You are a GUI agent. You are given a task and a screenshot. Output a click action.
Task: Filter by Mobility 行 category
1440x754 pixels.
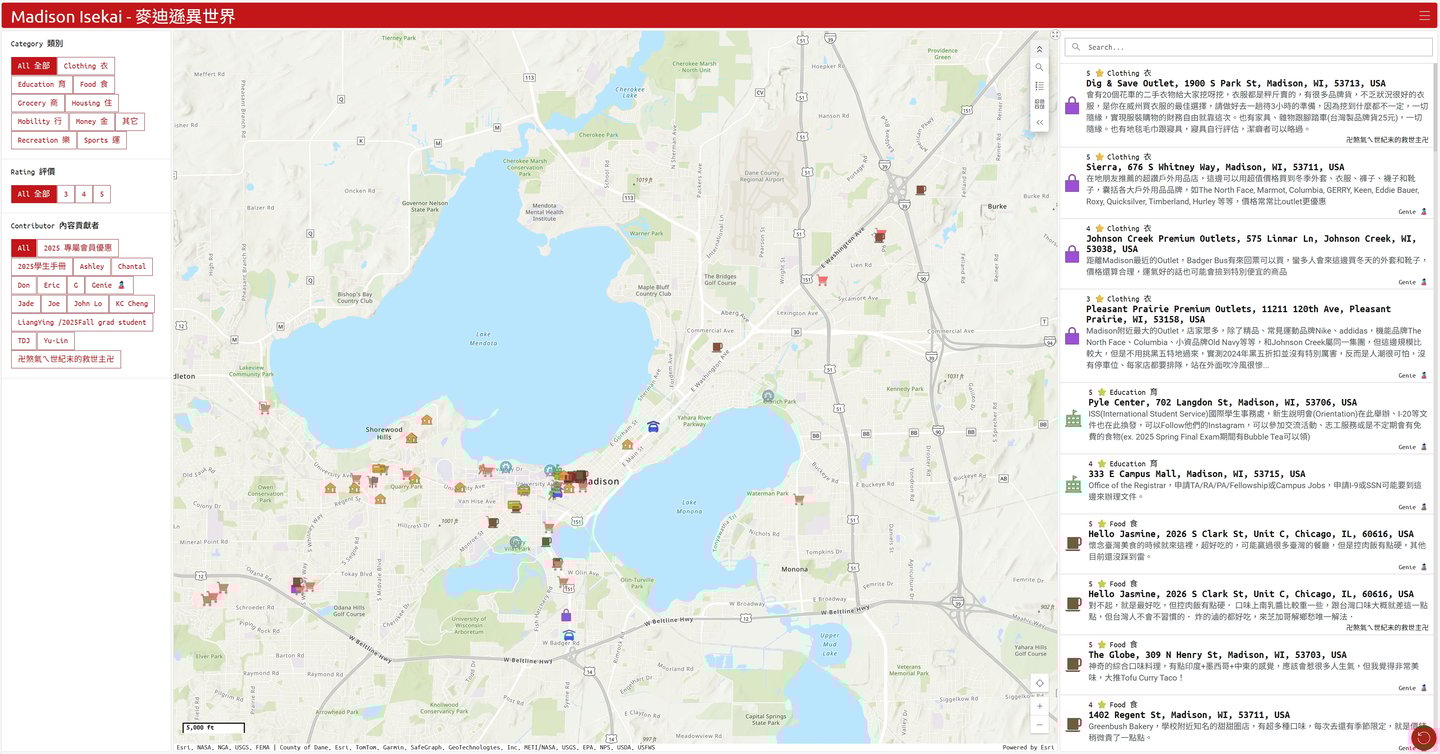[x=39, y=121]
